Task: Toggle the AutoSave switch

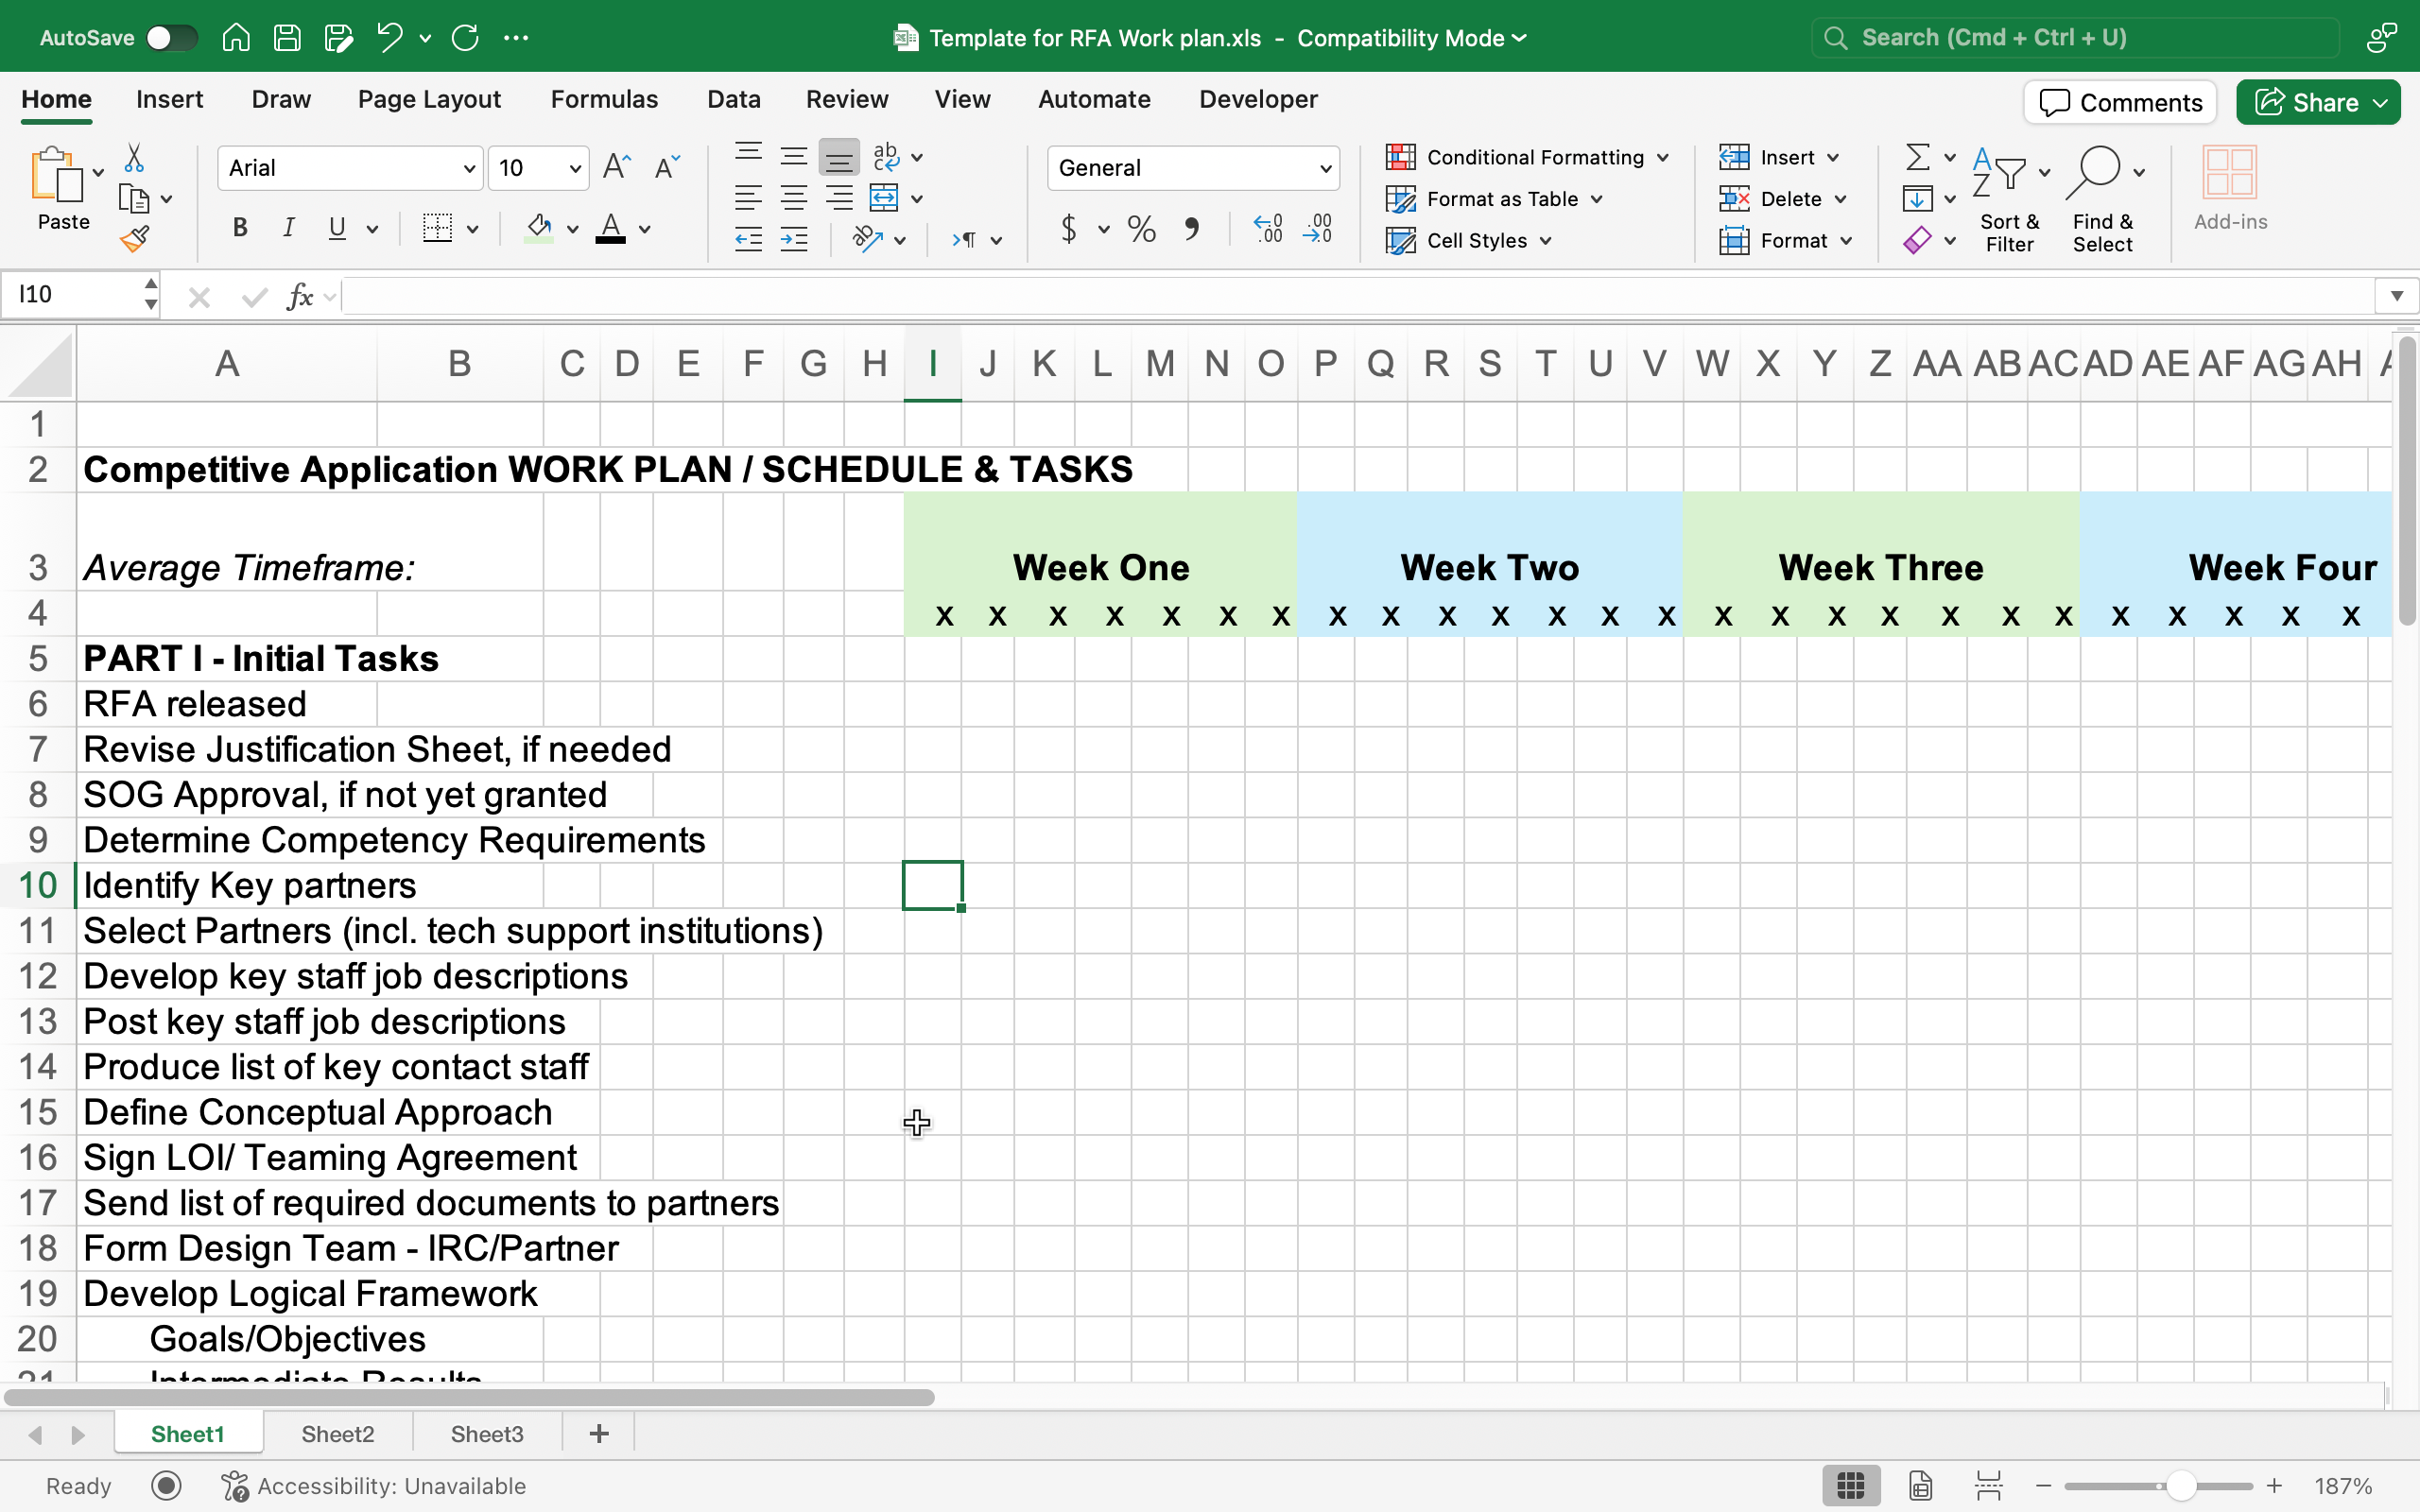Action: (171, 38)
